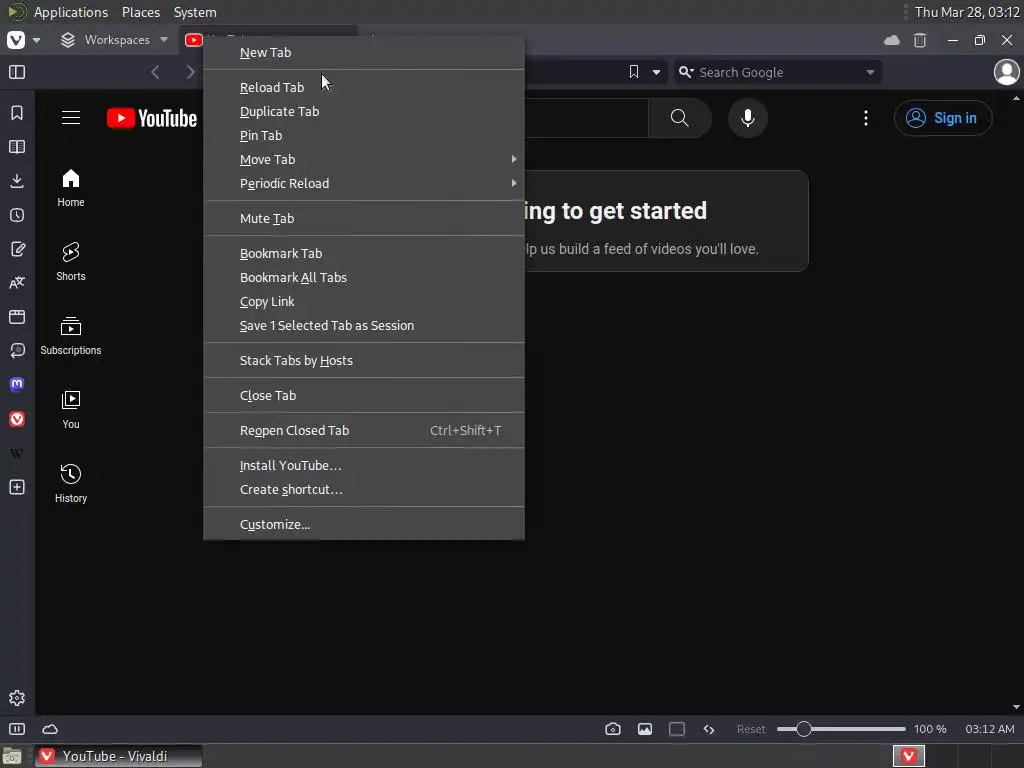Viewport: 1024px width, 768px height.
Task: Open YouTube Shorts
Action: click(x=71, y=262)
